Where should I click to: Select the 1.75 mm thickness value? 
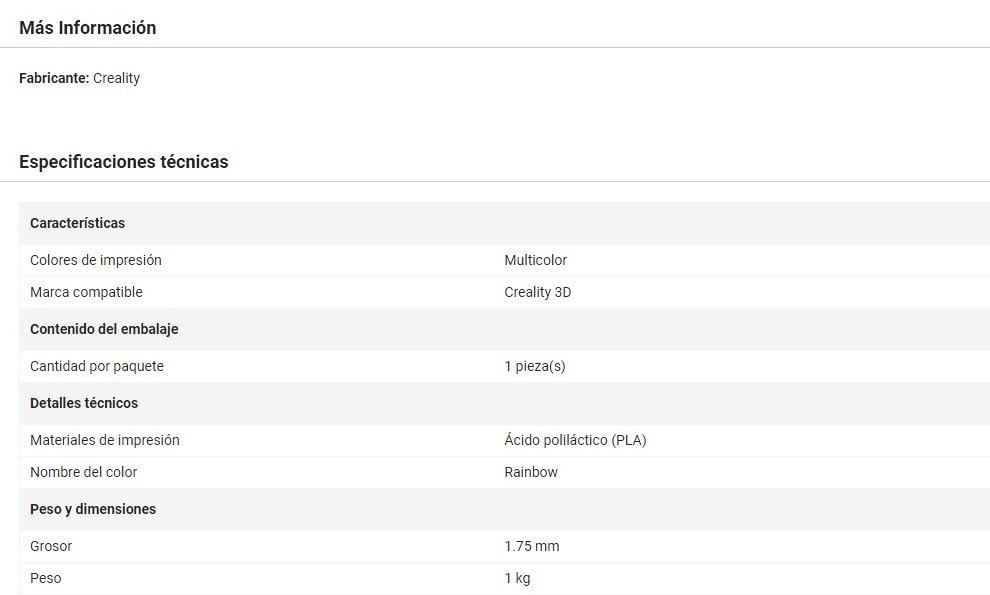[531, 546]
